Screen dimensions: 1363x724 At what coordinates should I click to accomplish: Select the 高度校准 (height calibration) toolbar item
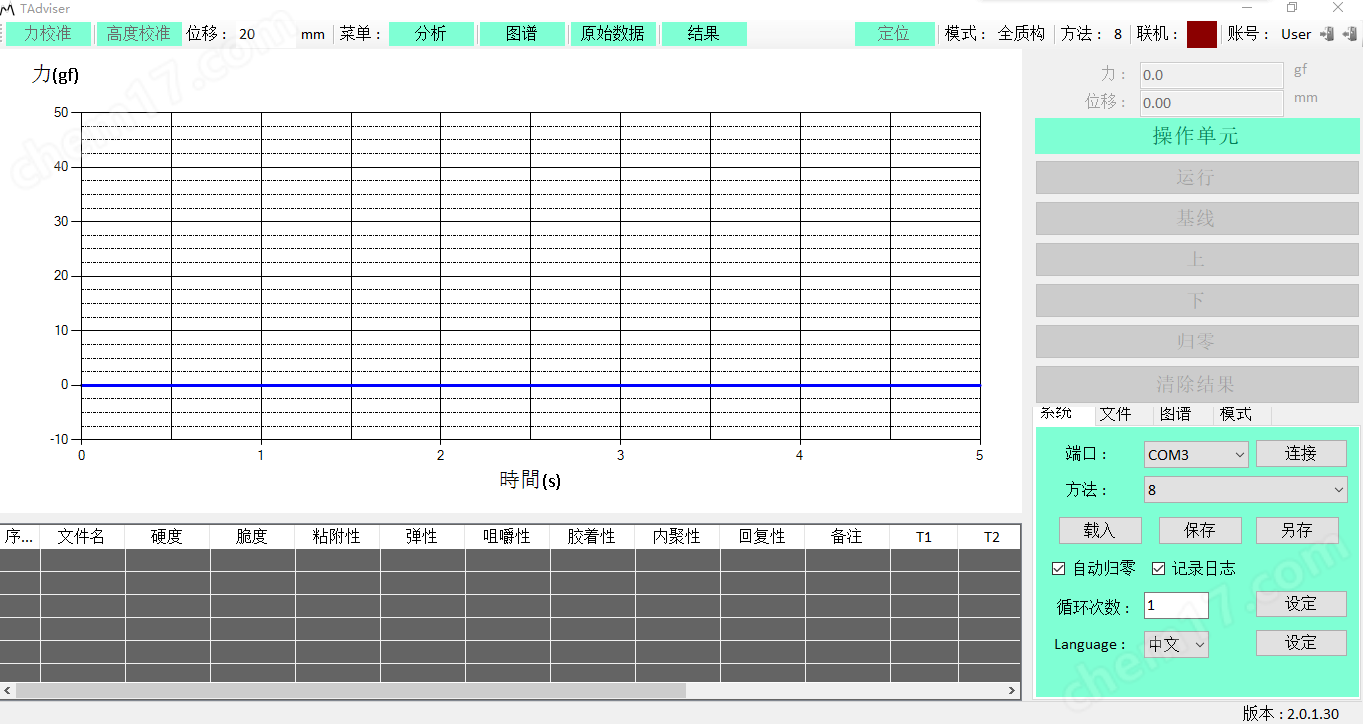(x=140, y=33)
